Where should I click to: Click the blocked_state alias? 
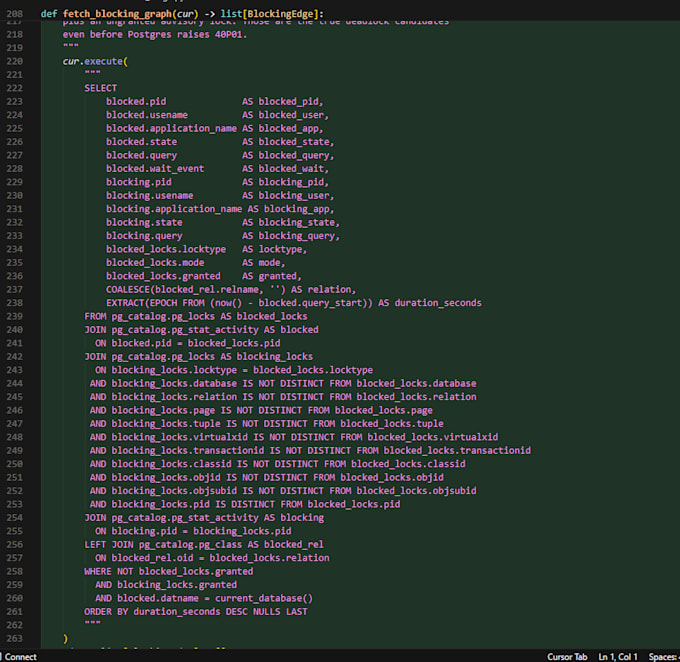point(294,142)
